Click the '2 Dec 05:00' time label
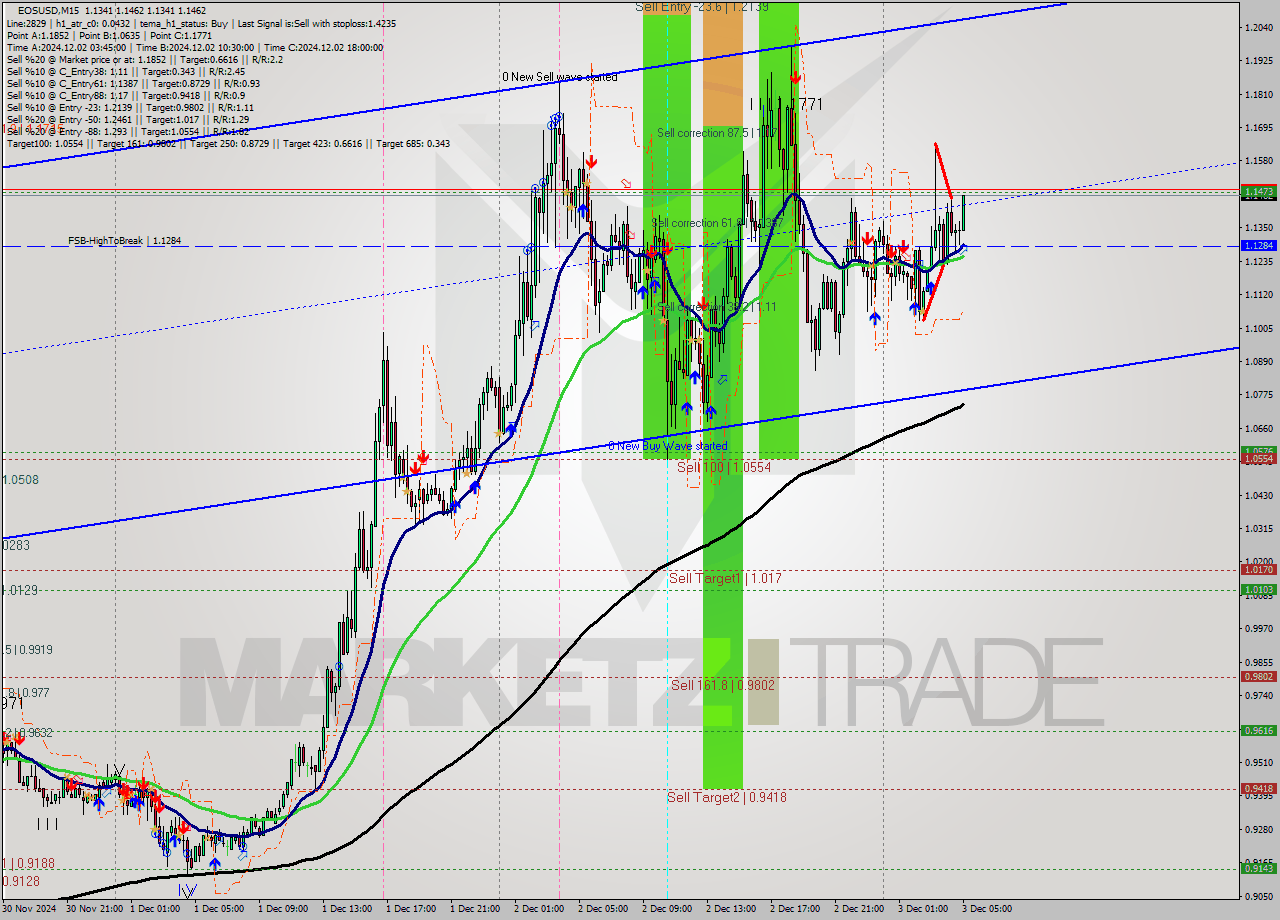Screen dimensions: 1280x920 coord(603,909)
